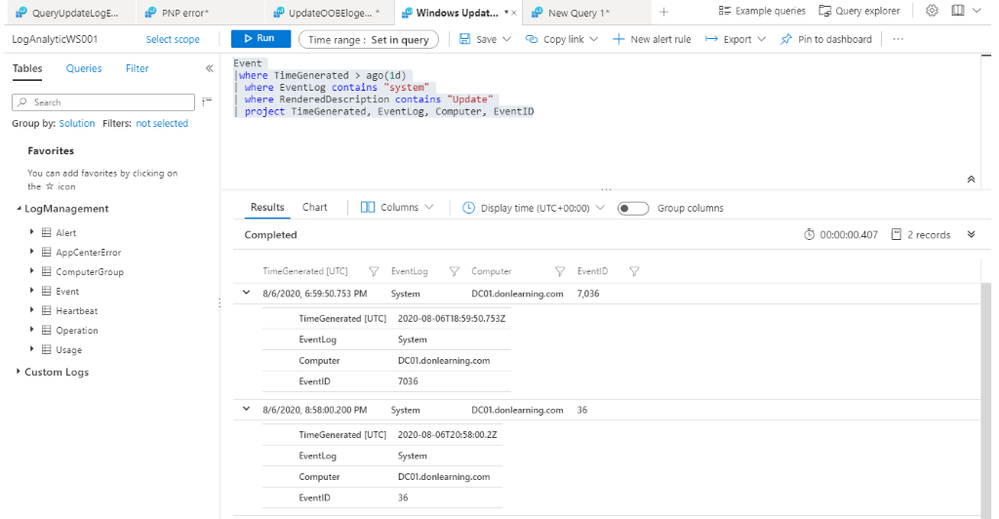Click the Copy link icon
Screen dimensions: 999x519
[x=531, y=39]
